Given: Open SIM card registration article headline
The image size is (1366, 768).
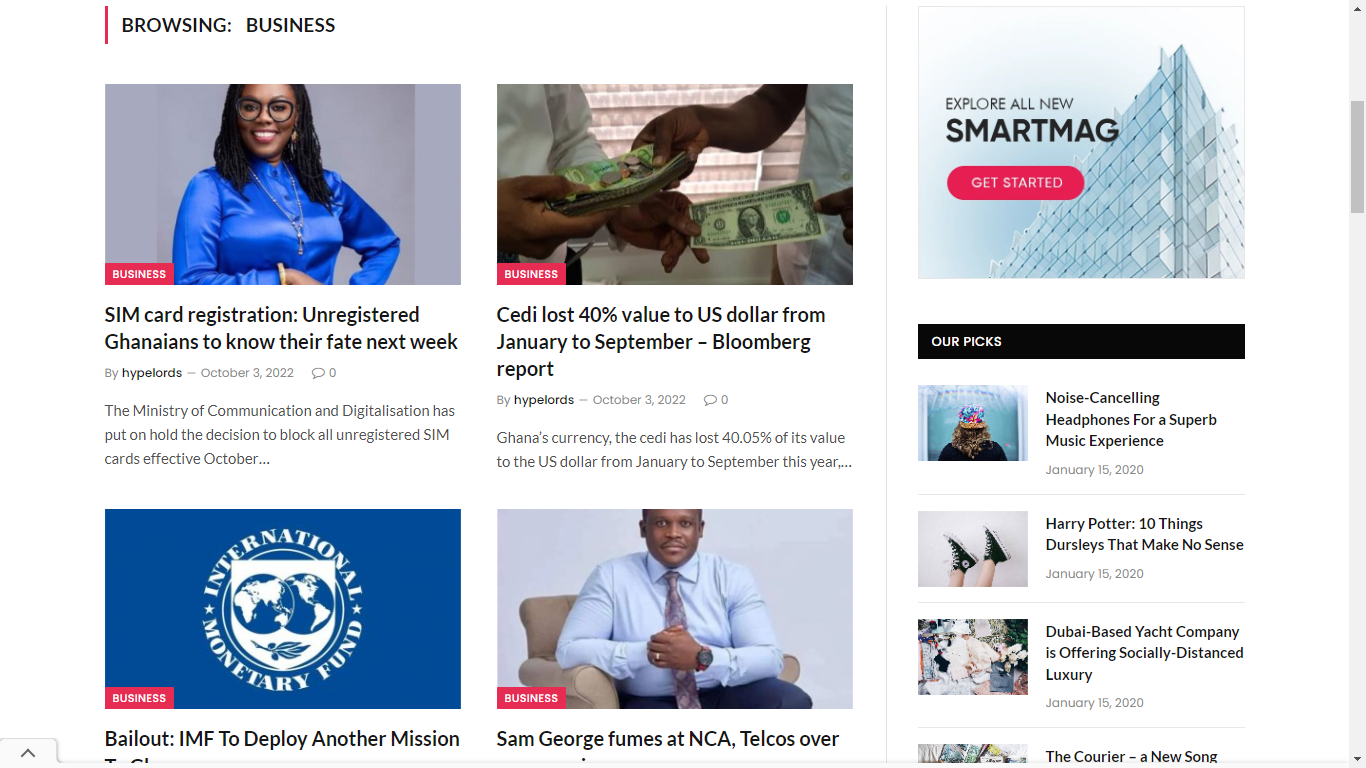Looking at the screenshot, I should click(x=281, y=328).
